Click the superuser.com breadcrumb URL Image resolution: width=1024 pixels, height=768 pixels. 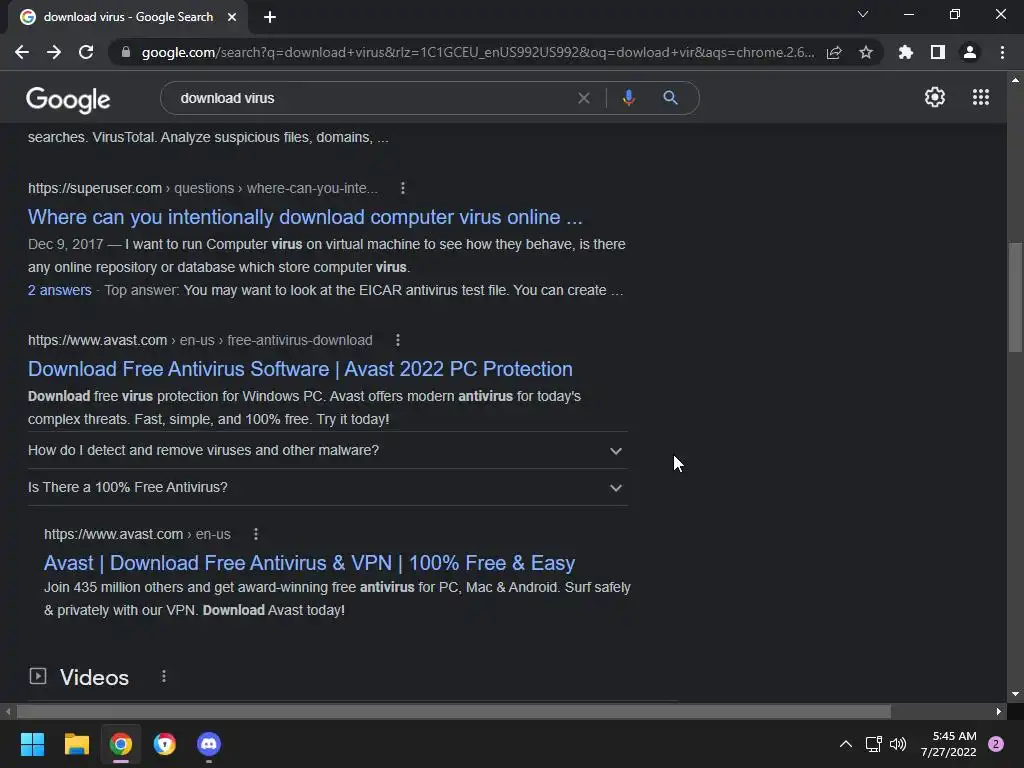pos(203,188)
